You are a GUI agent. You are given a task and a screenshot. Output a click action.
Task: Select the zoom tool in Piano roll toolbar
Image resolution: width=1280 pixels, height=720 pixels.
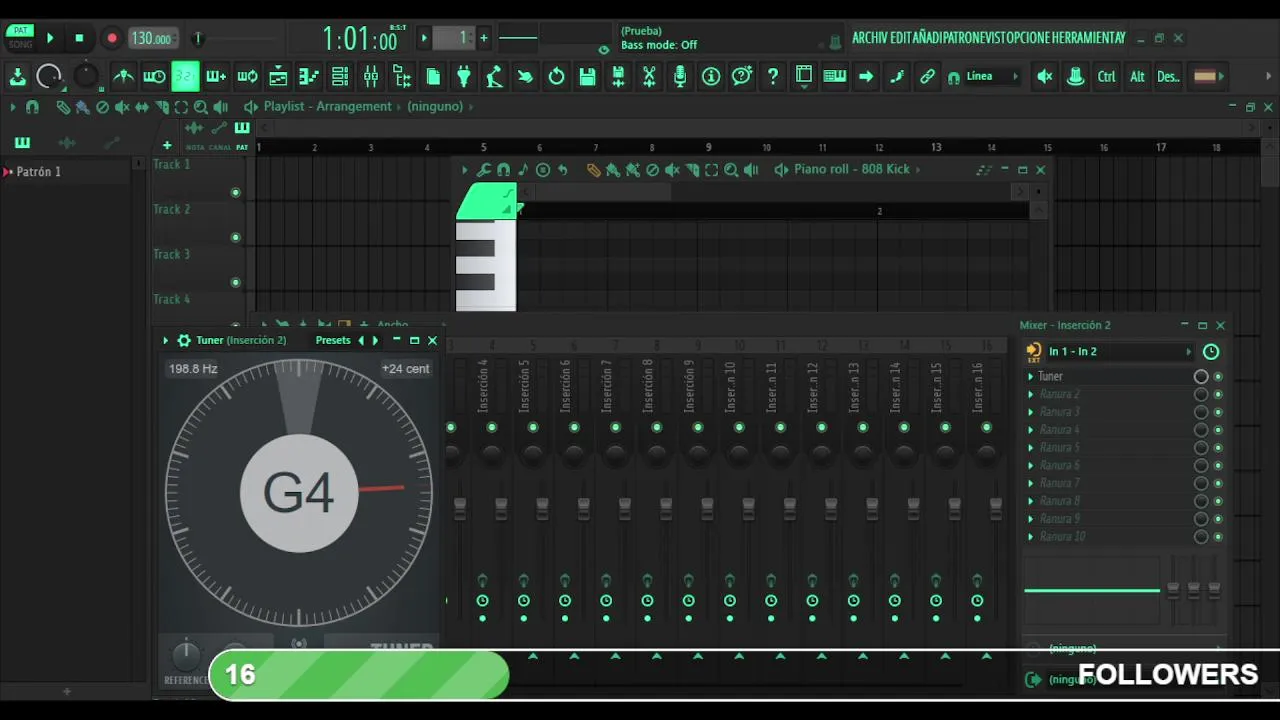point(731,170)
